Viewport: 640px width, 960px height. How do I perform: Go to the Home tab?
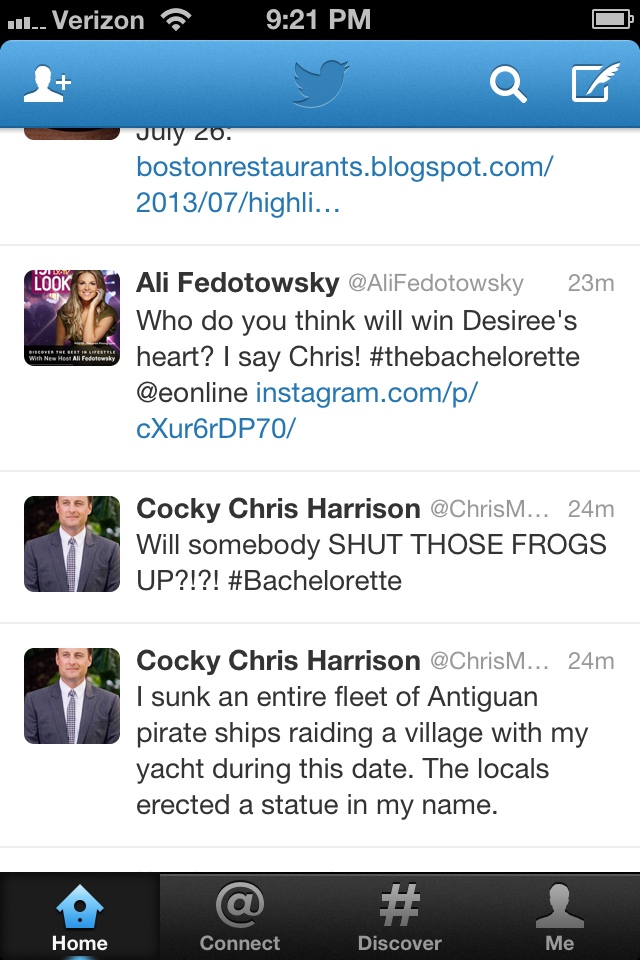click(79, 918)
